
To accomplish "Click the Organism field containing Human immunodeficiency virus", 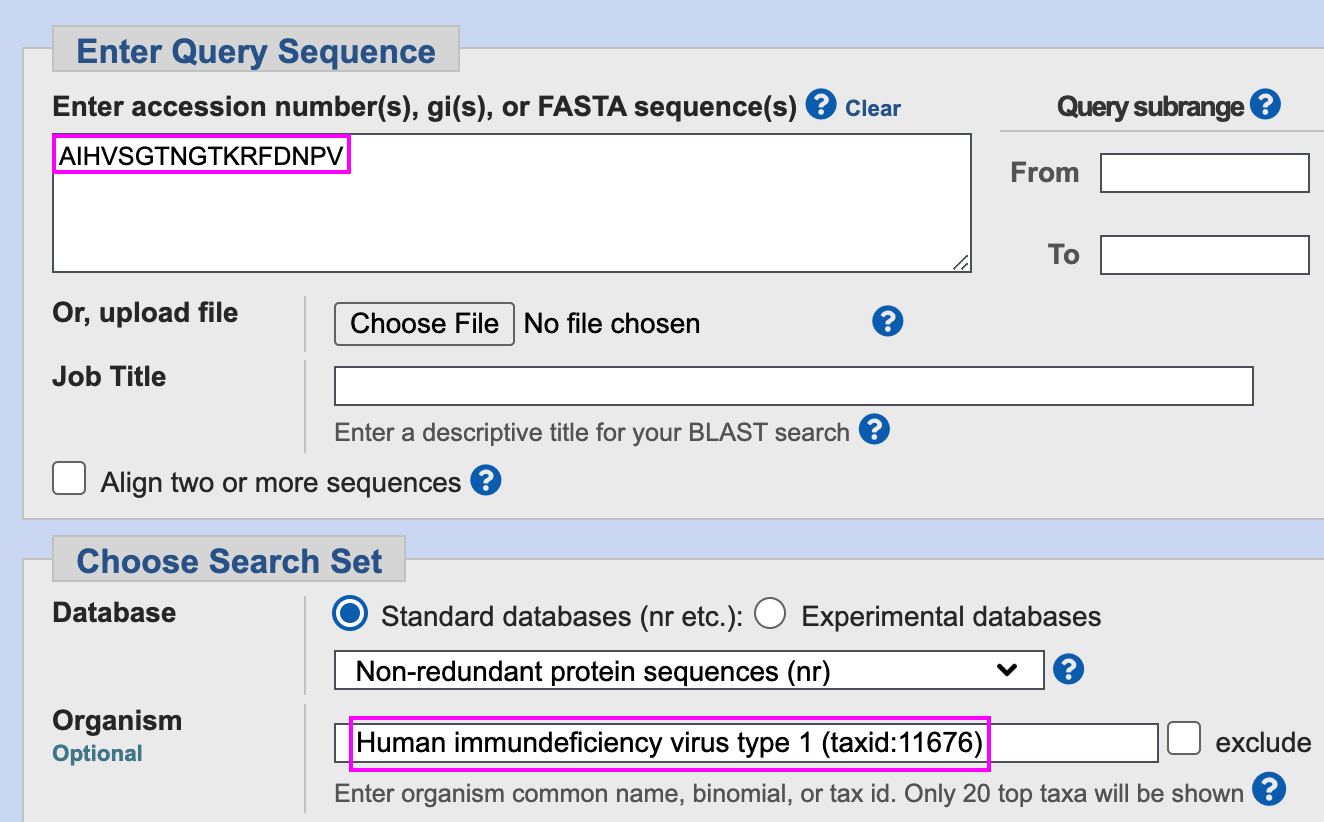I will [x=745, y=743].
